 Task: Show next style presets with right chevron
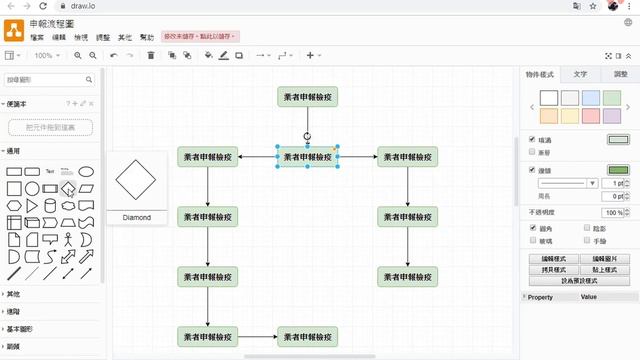628,107
